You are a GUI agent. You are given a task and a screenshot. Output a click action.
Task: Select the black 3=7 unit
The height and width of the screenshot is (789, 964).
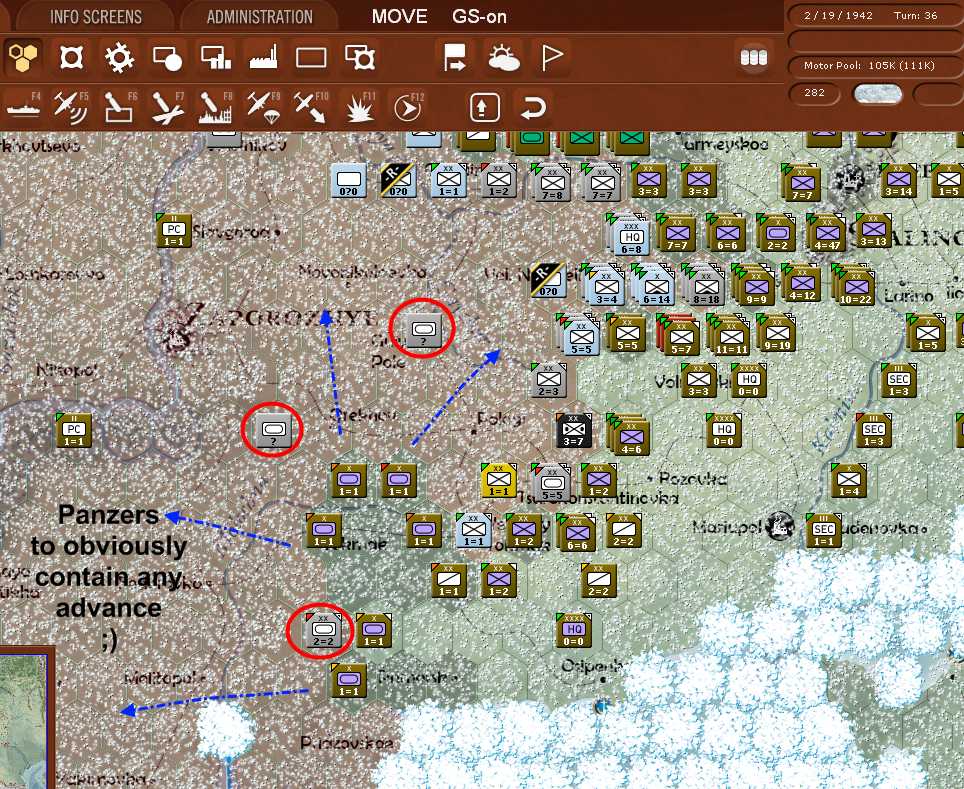574,430
